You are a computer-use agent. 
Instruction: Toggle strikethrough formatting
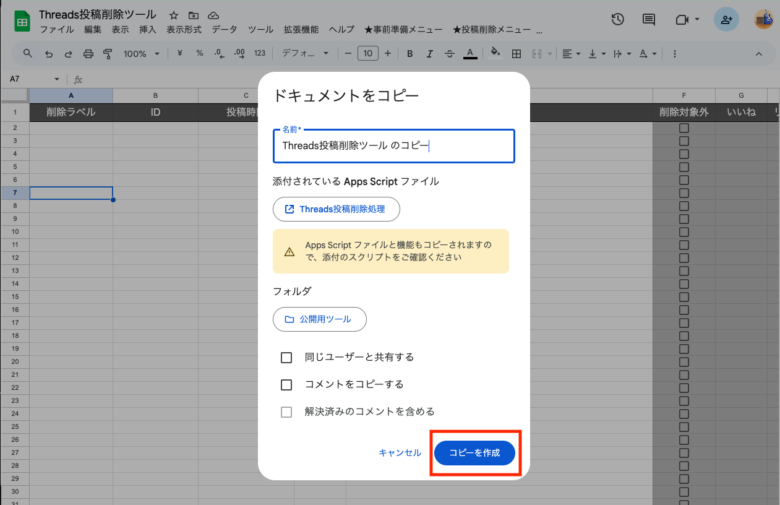(450, 54)
